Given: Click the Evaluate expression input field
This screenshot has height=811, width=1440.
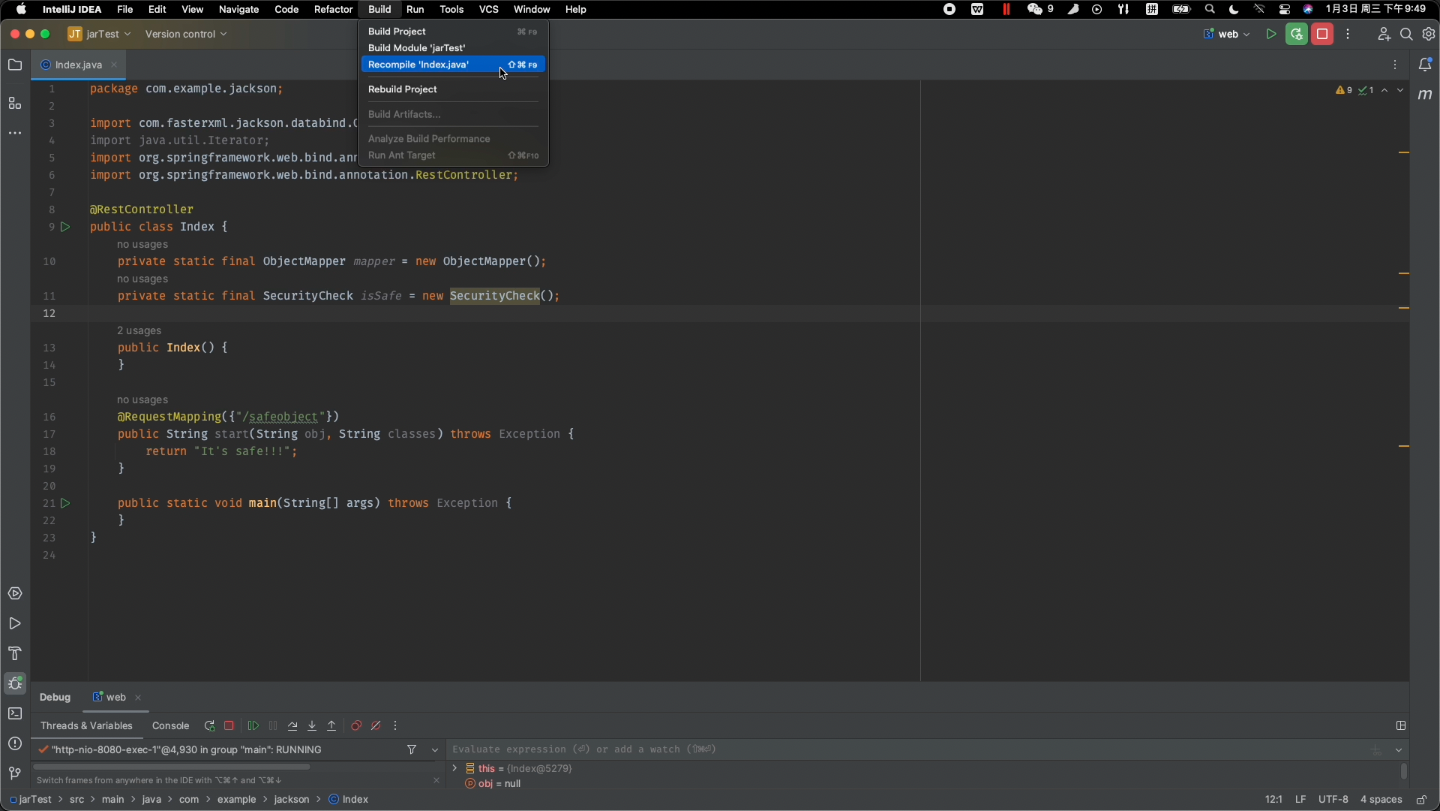Looking at the screenshot, I should click(900, 750).
